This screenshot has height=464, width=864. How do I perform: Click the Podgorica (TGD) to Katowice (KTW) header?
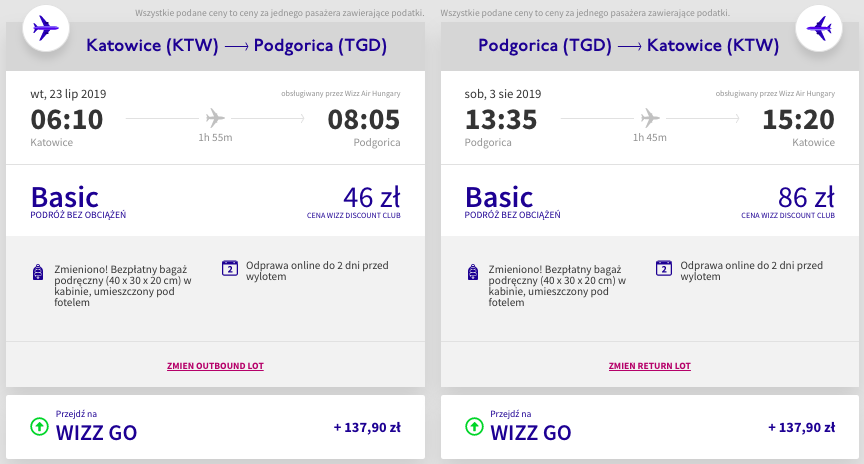pyautogui.click(x=628, y=46)
